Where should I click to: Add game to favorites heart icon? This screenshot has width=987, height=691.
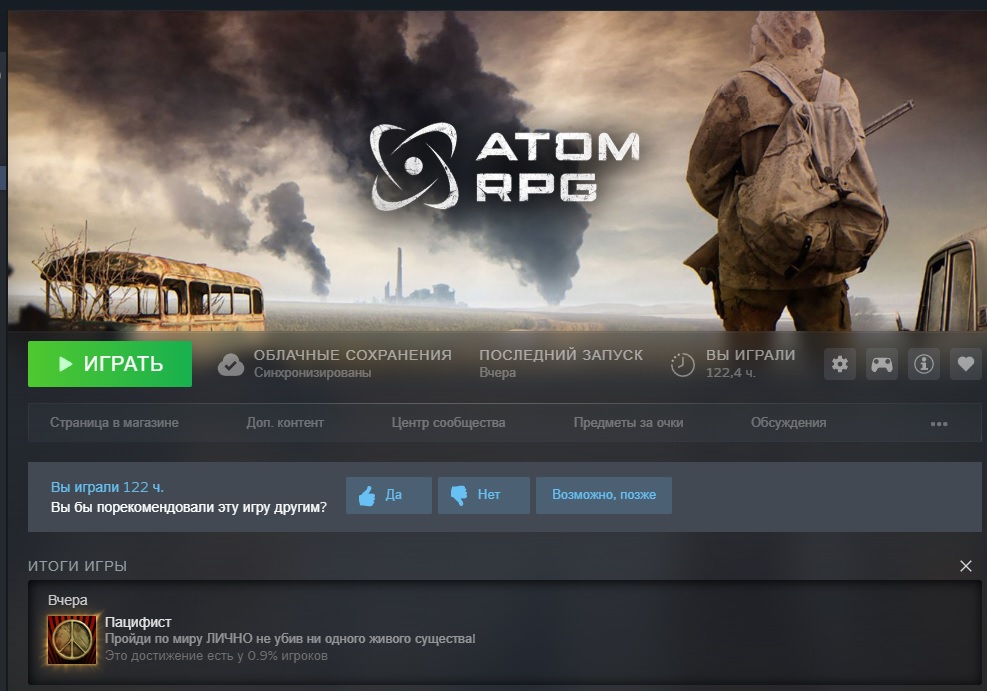coord(966,364)
